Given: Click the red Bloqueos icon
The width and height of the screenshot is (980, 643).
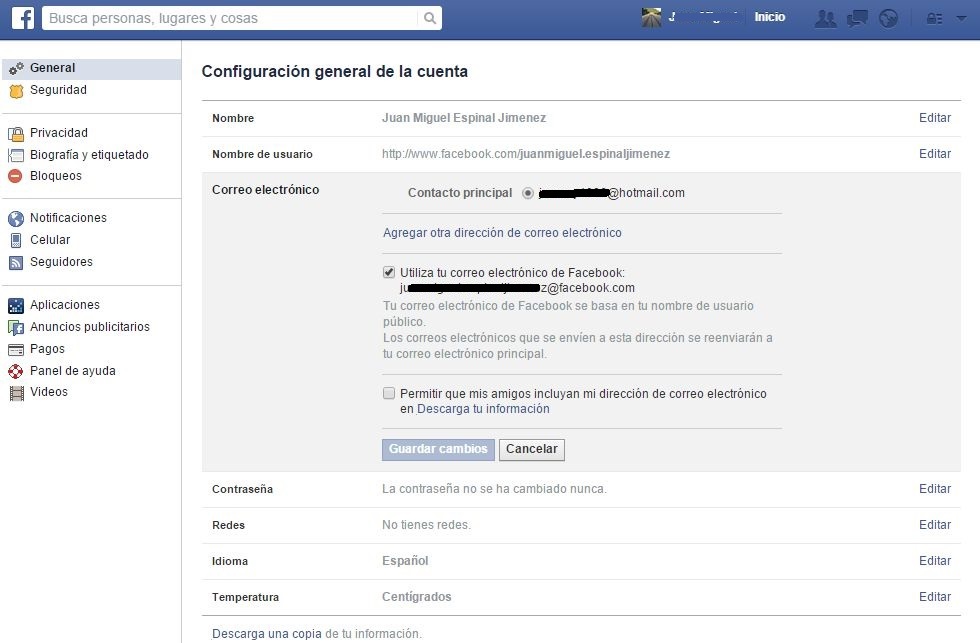Looking at the screenshot, I should click(x=16, y=176).
